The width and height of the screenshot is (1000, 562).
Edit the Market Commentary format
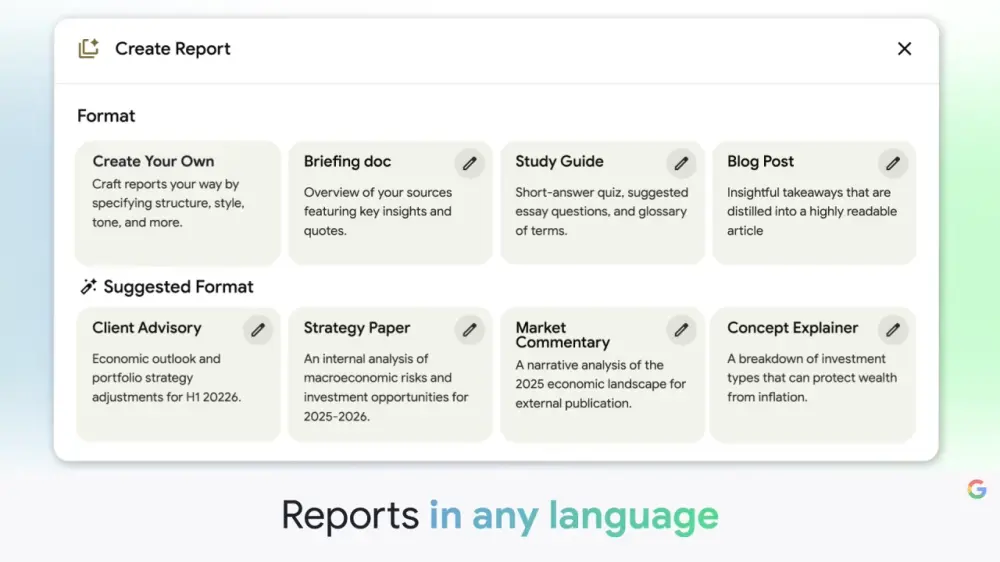point(681,329)
